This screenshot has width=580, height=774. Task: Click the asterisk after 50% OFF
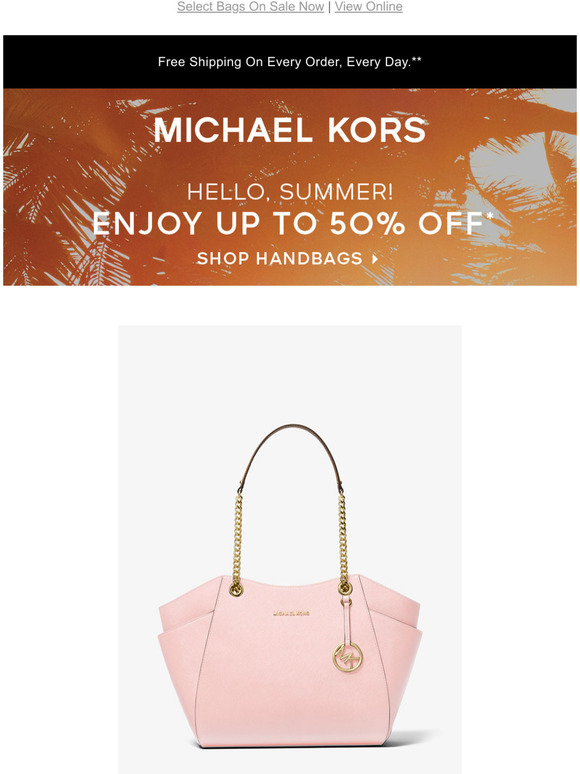[x=490, y=216]
